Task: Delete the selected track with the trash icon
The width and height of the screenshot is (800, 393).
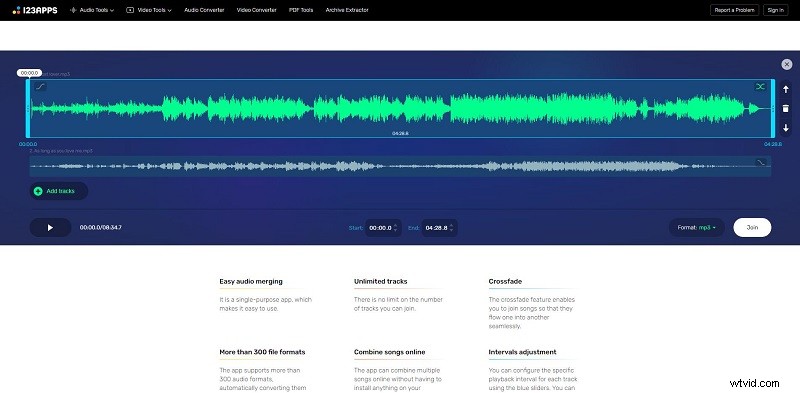Action: [786, 108]
